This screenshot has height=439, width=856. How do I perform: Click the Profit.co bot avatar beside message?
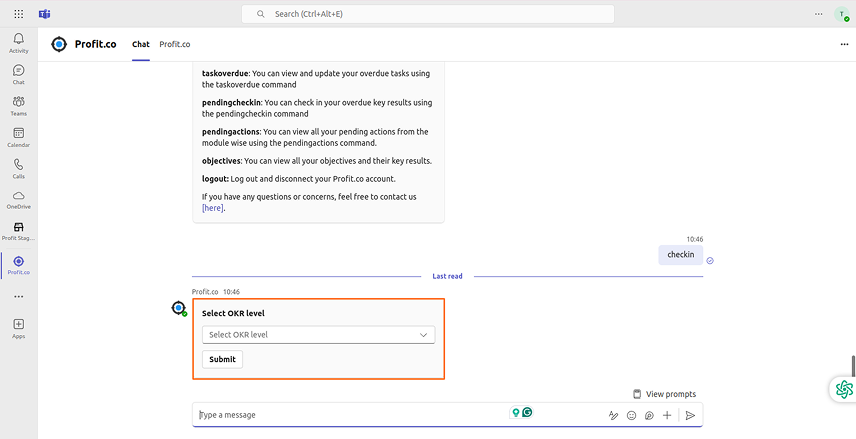coord(179,308)
